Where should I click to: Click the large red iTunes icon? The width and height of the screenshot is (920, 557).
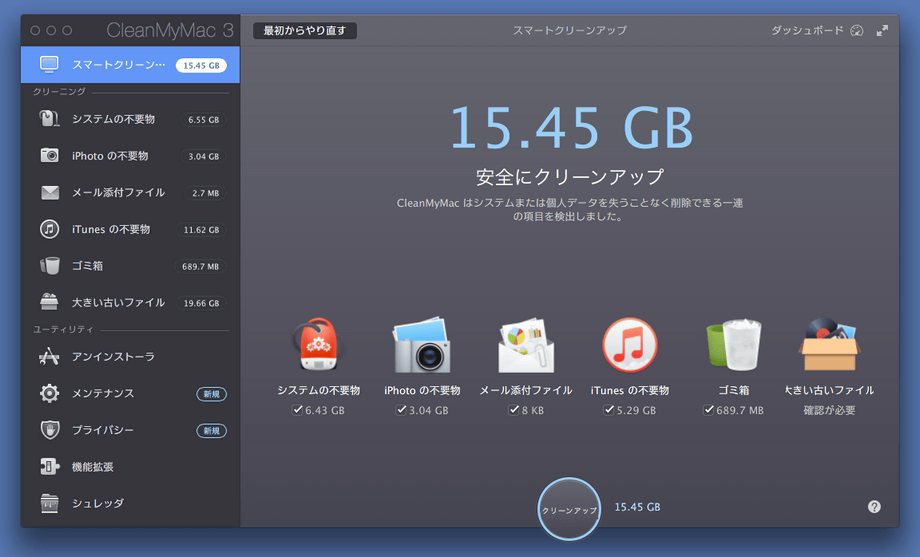[630, 345]
